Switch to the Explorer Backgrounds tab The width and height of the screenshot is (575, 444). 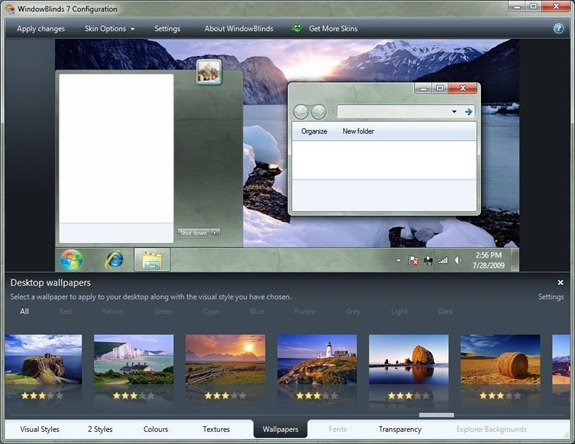[x=491, y=429]
